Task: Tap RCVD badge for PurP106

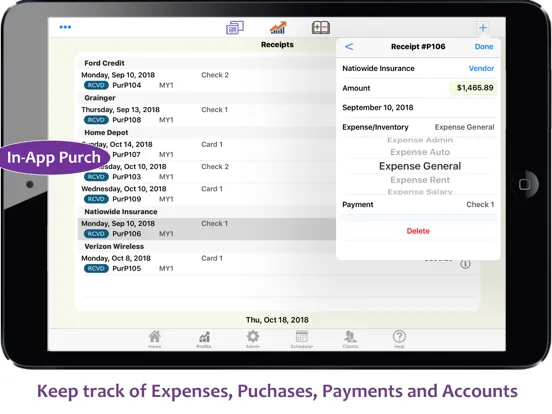Action: point(96,234)
